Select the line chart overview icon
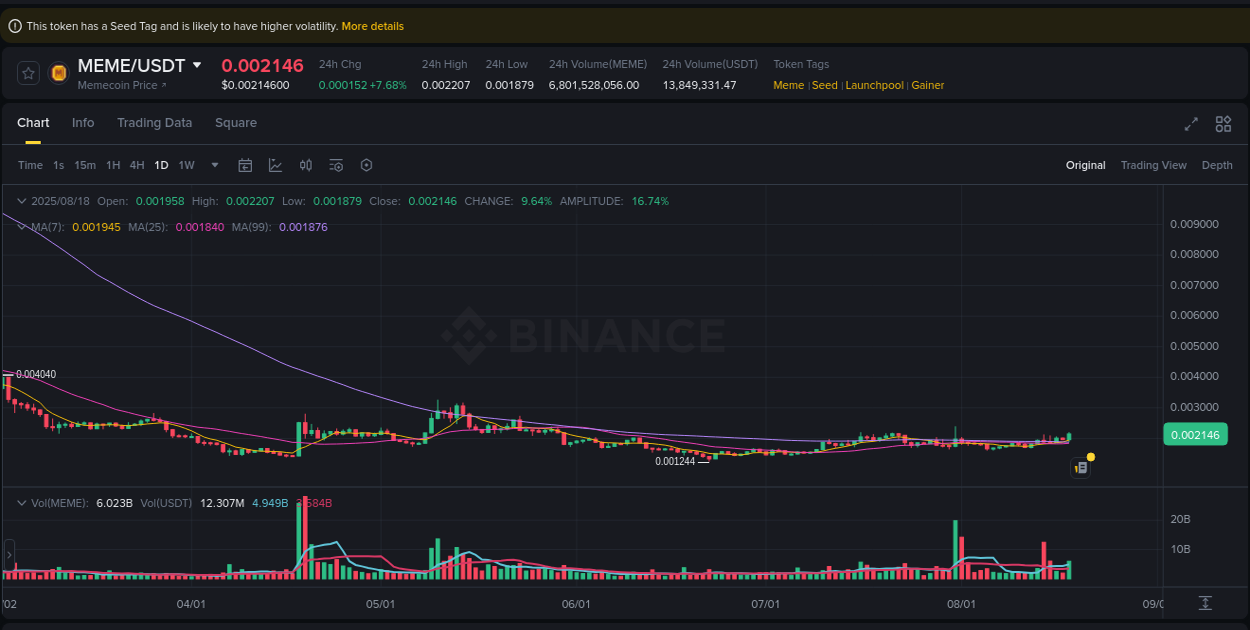The image size is (1250, 630). click(x=276, y=165)
